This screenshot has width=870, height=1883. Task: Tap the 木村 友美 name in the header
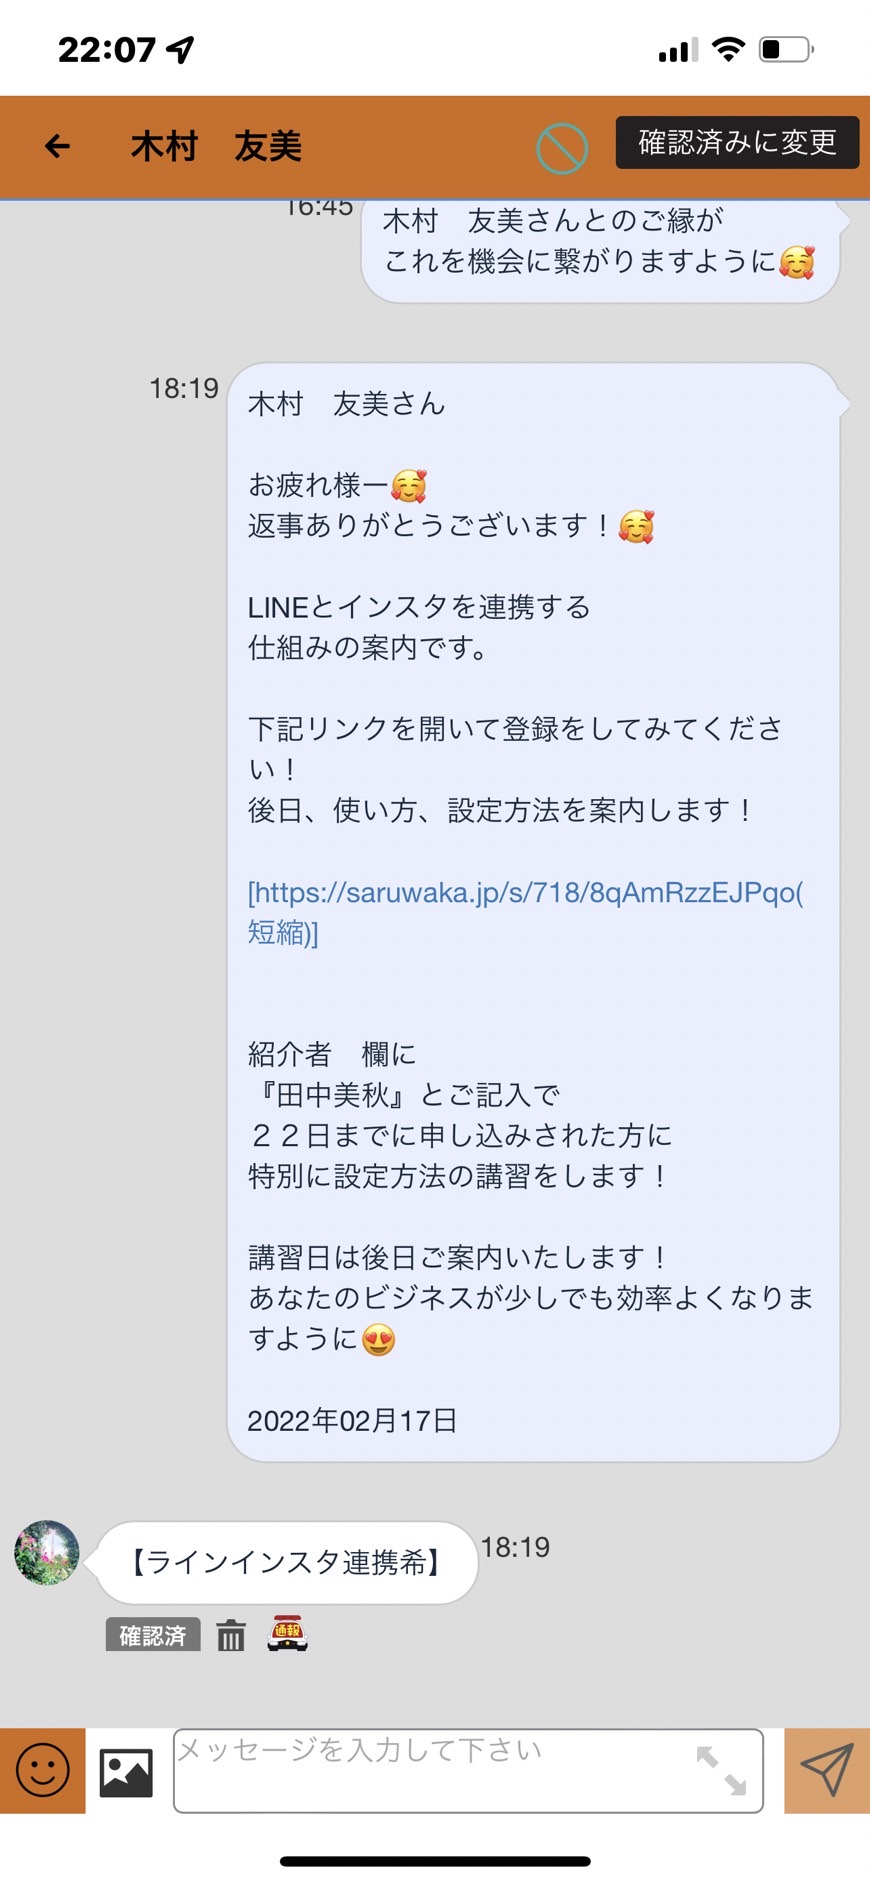tap(216, 147)
